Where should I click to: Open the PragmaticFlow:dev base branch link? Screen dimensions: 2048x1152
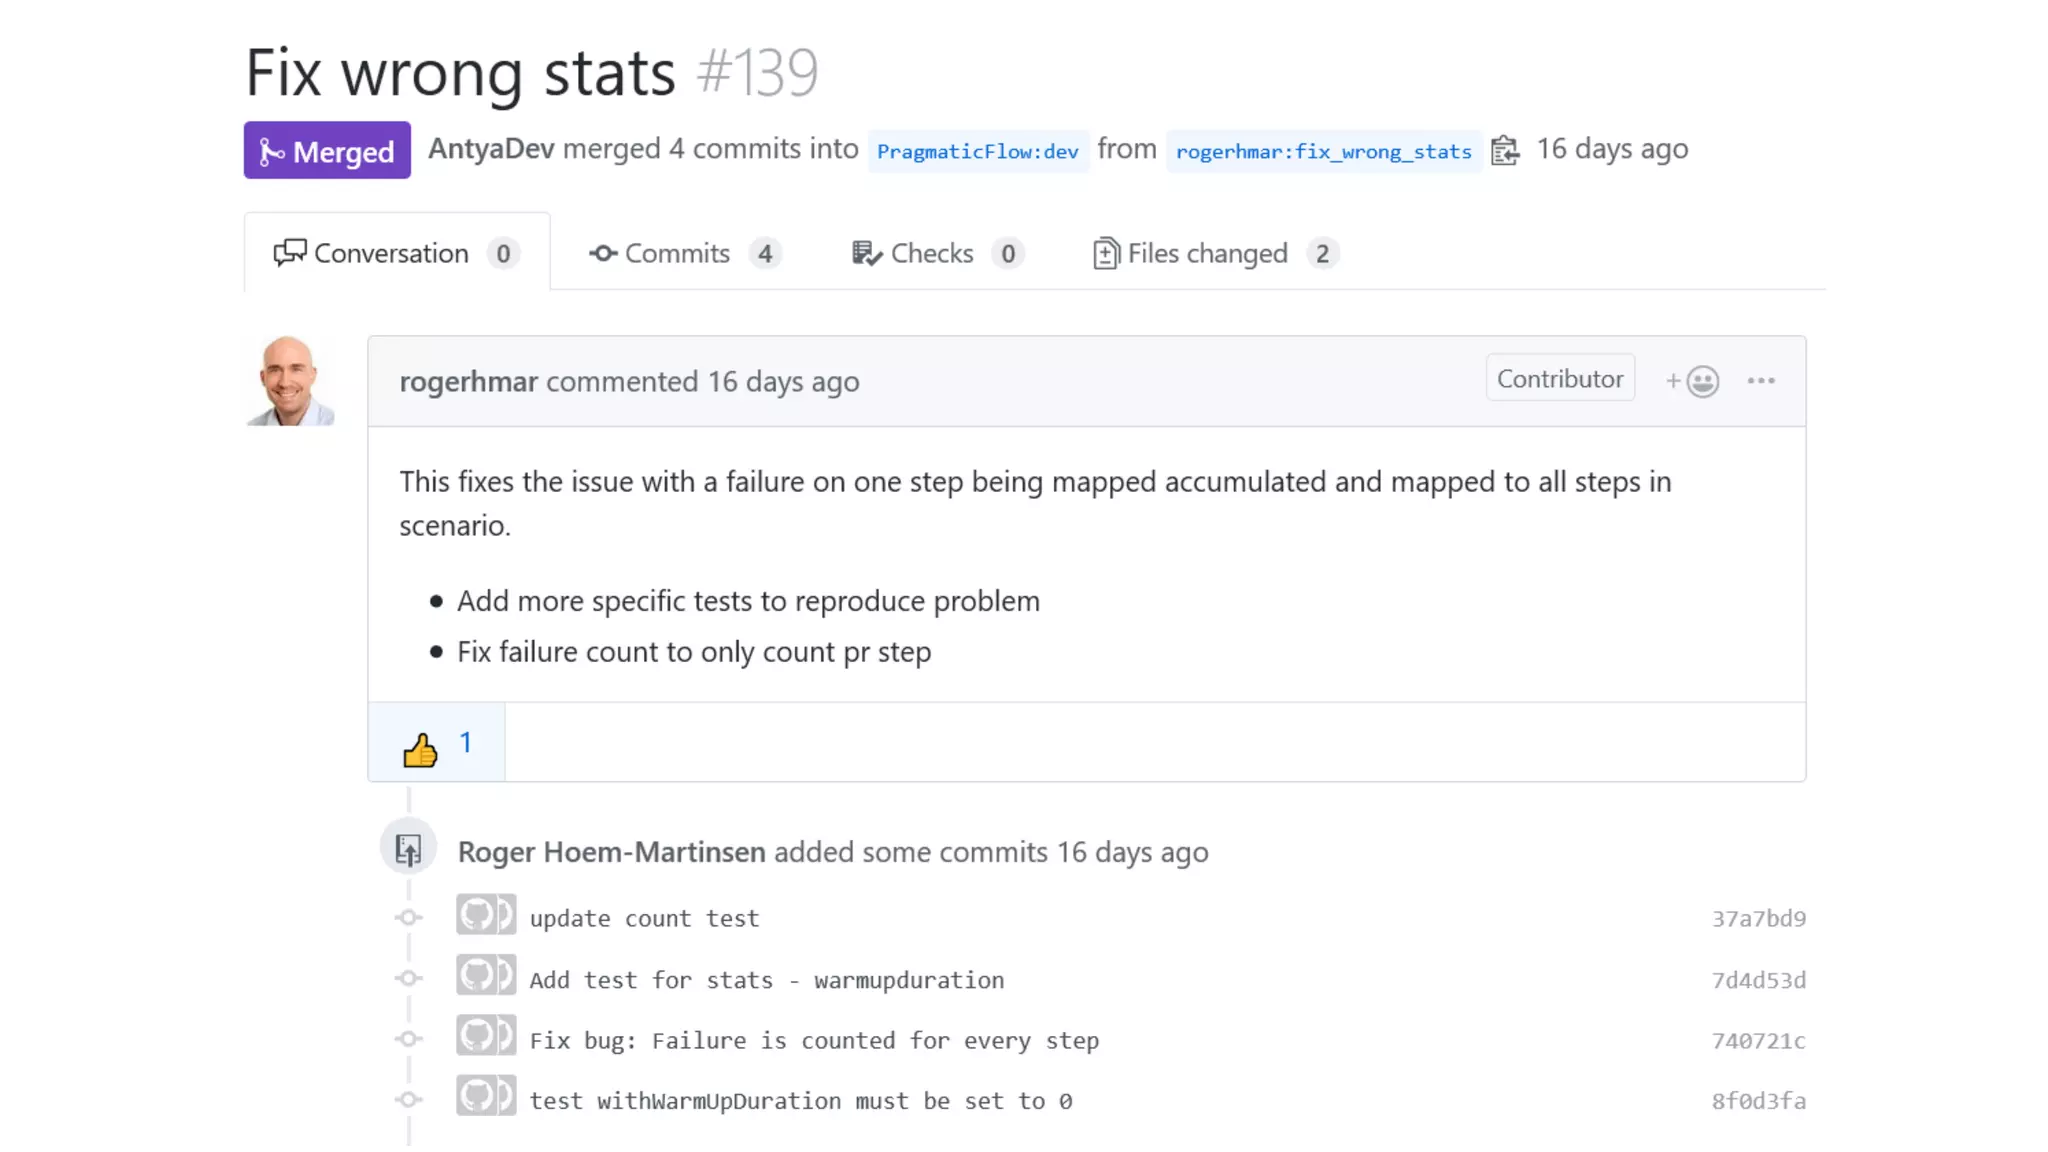pyautogui.click(x=977, y=152)
